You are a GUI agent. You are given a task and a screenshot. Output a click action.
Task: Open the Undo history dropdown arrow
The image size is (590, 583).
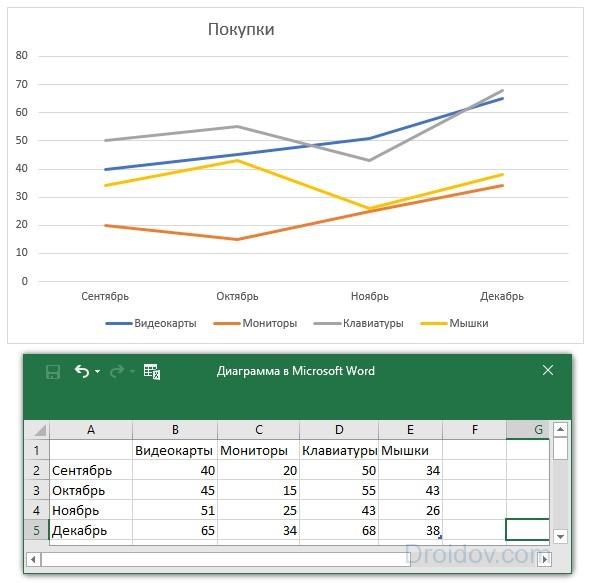pyautogui.click(x=97, y=371)
